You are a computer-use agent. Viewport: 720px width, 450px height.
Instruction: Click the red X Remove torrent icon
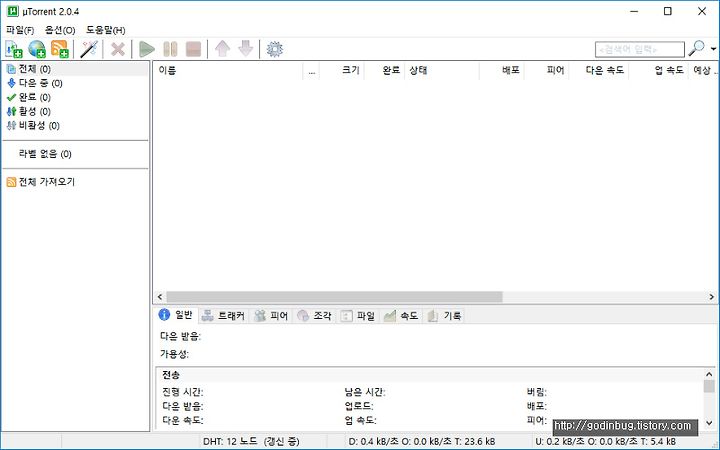click(118, 49)
